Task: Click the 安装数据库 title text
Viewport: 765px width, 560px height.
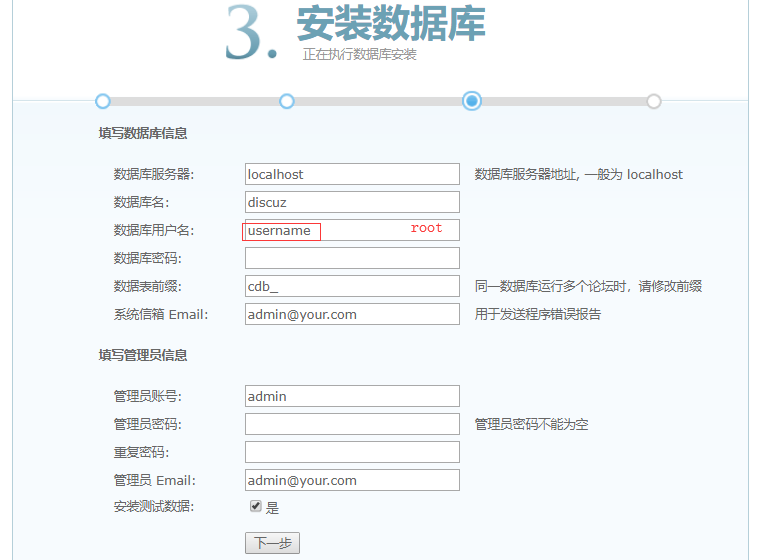Action: [391, 23]
